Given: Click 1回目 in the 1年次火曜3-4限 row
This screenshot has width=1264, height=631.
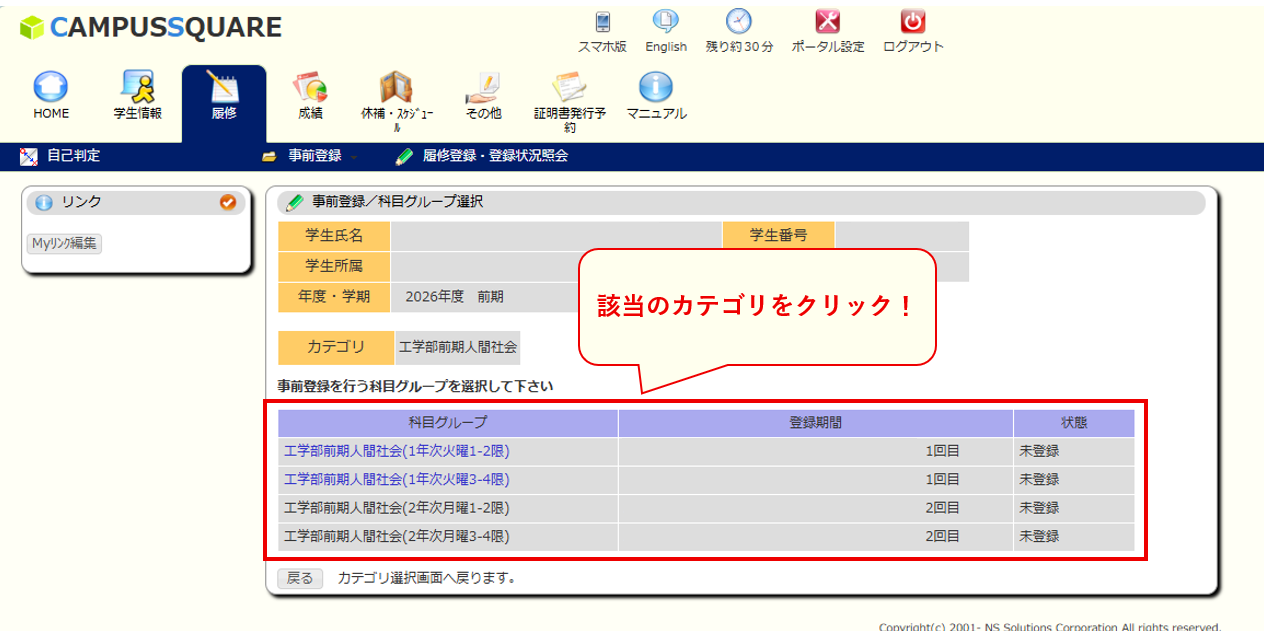Looking at the screenshot, I should 942,479.
